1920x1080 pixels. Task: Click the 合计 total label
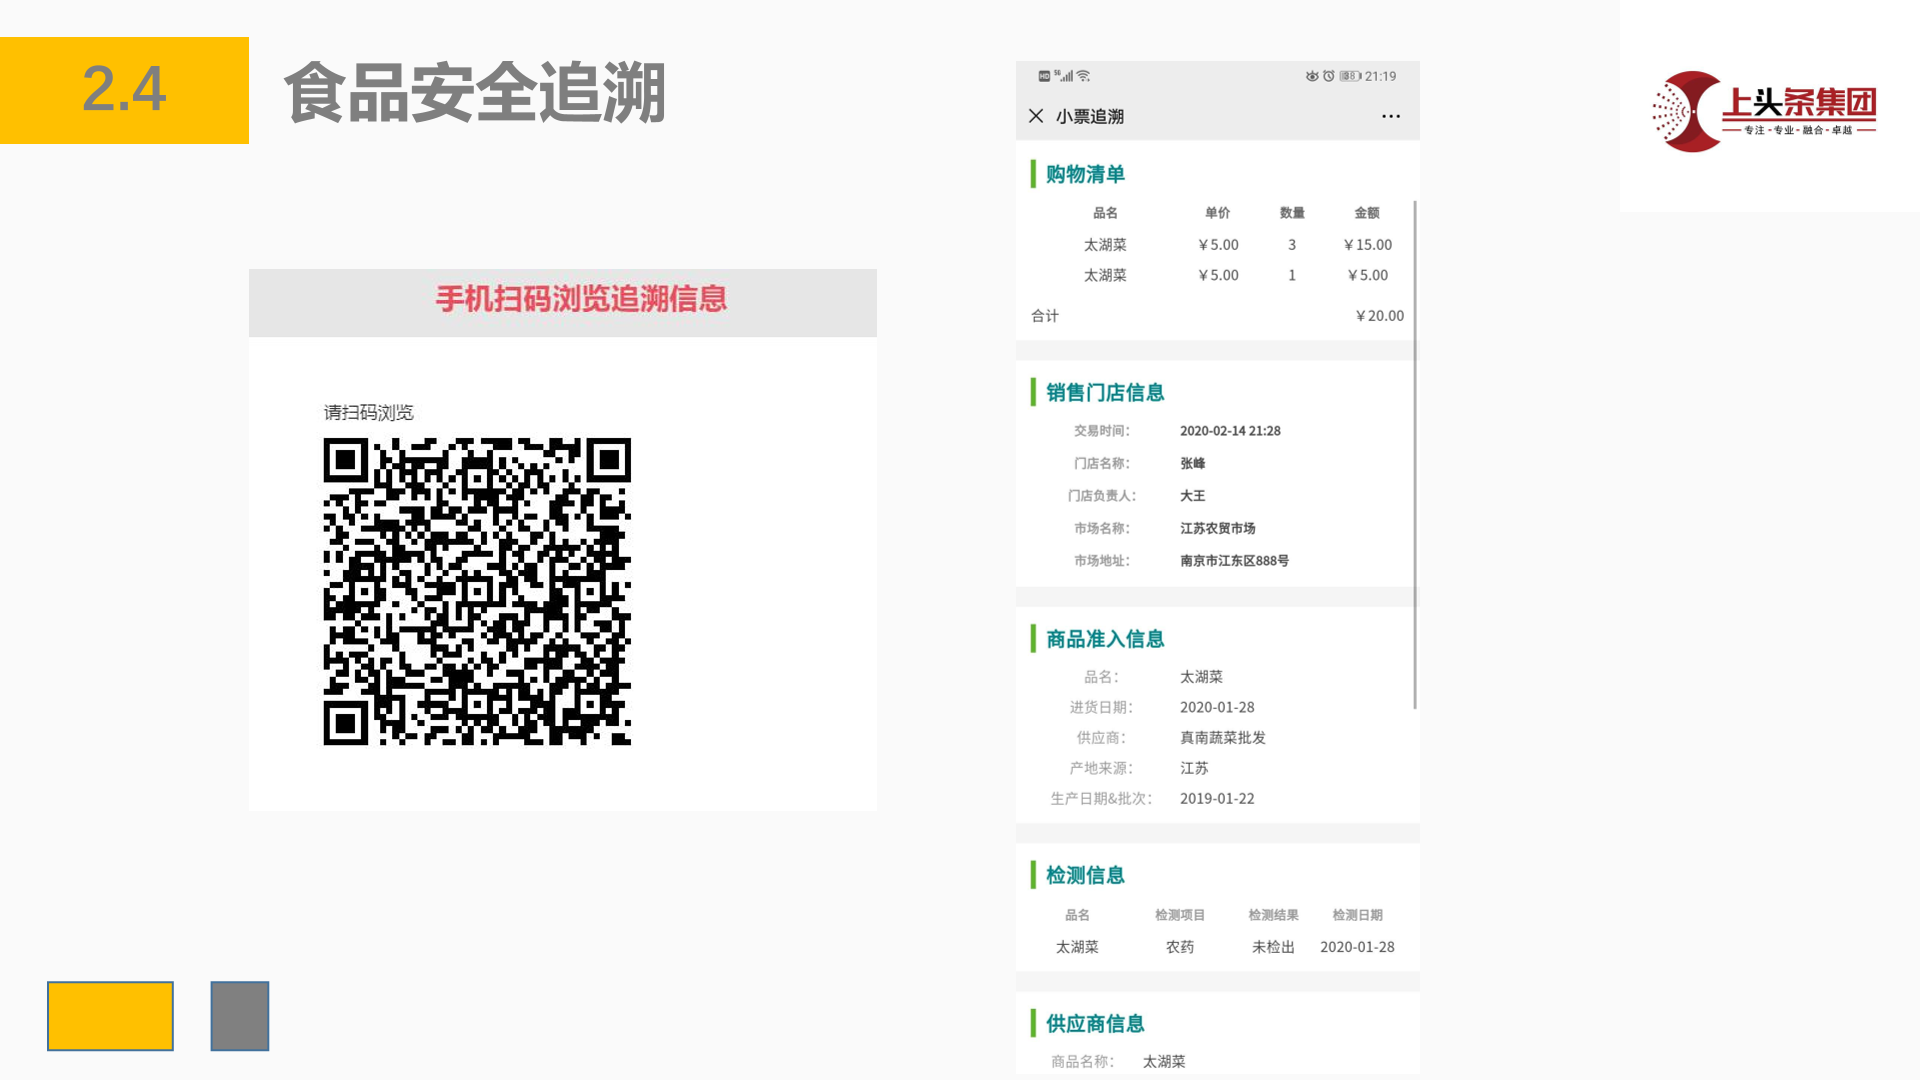click(x=1045, y=315)
